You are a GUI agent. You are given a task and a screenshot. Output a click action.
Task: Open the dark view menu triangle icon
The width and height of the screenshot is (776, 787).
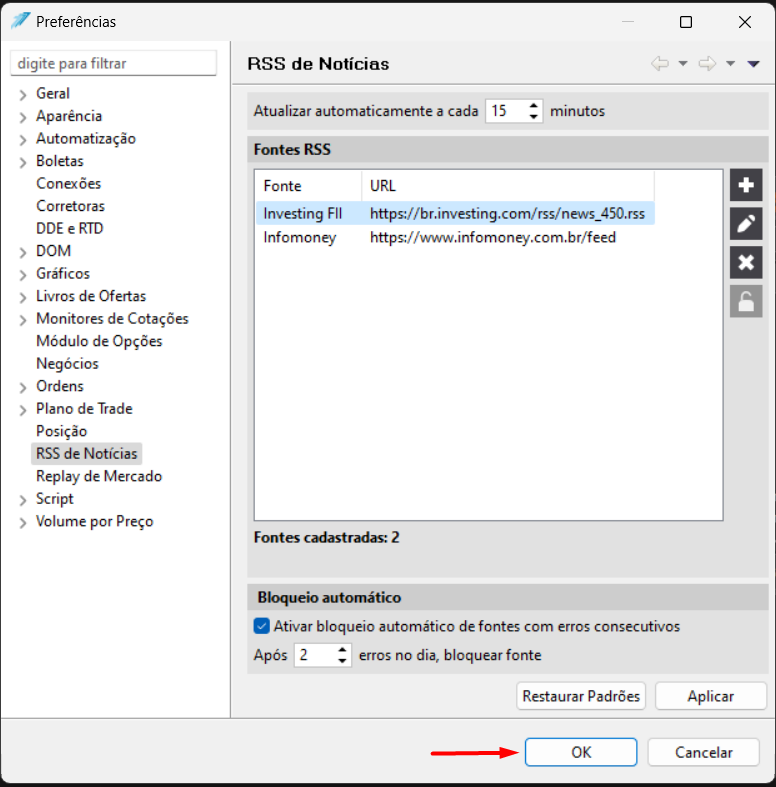click(x=753, y=64)
